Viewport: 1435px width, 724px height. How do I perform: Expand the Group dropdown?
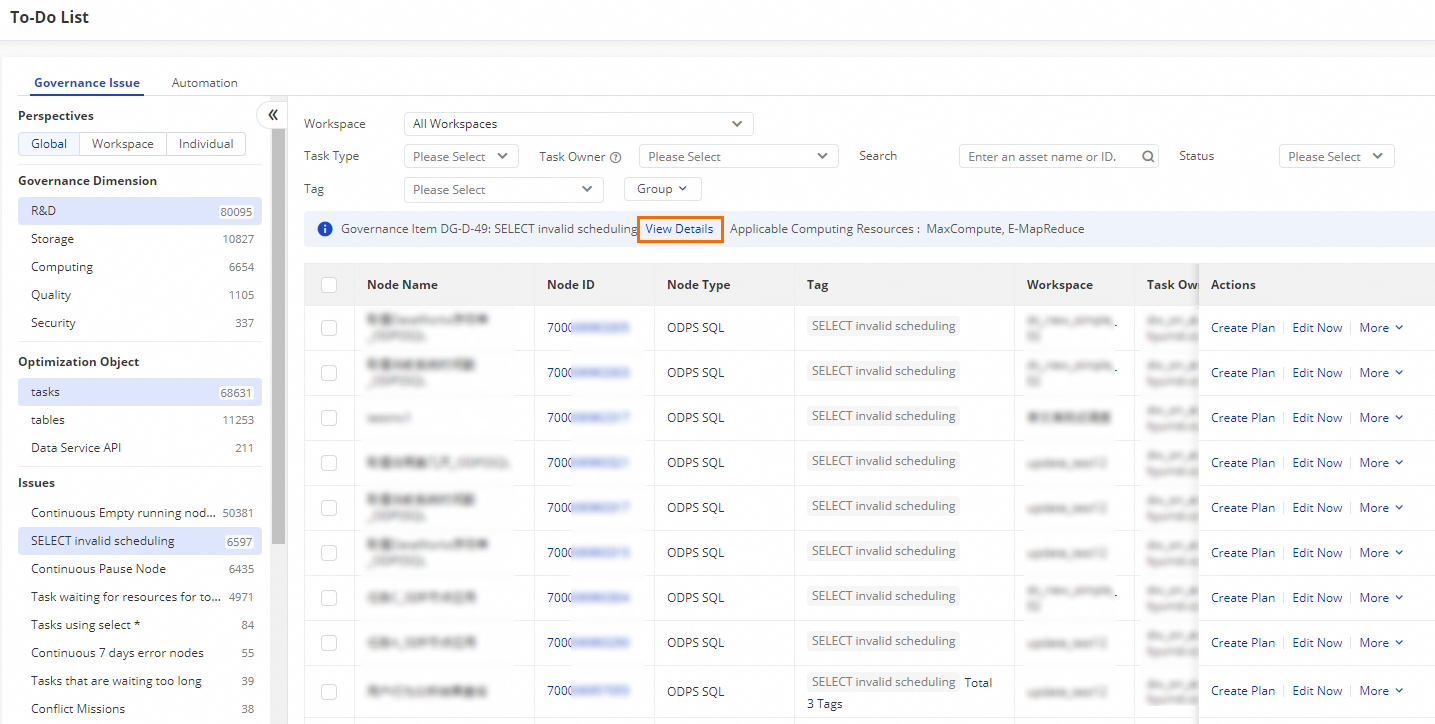point(662,189)
